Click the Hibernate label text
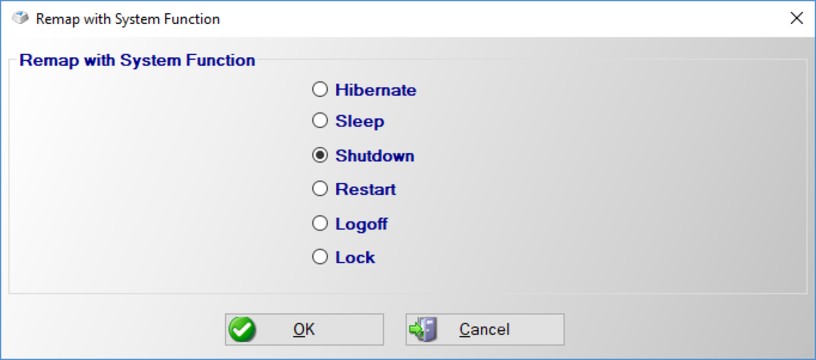The width and height of the screenshot is (816, 360). [376, 90]
